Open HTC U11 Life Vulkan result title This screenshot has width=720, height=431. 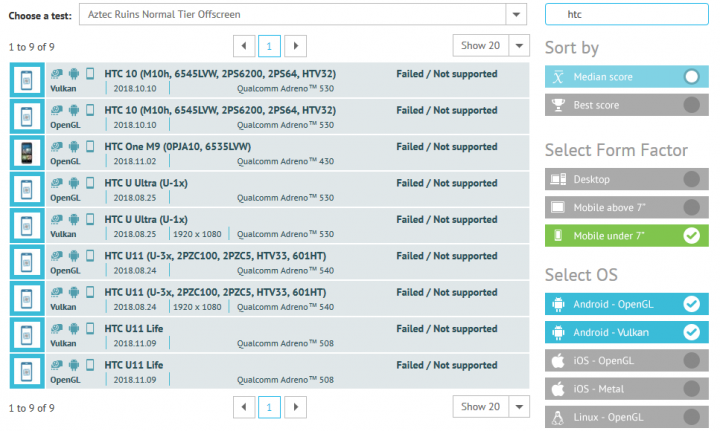pyautogui.click(x=134, y=329)
